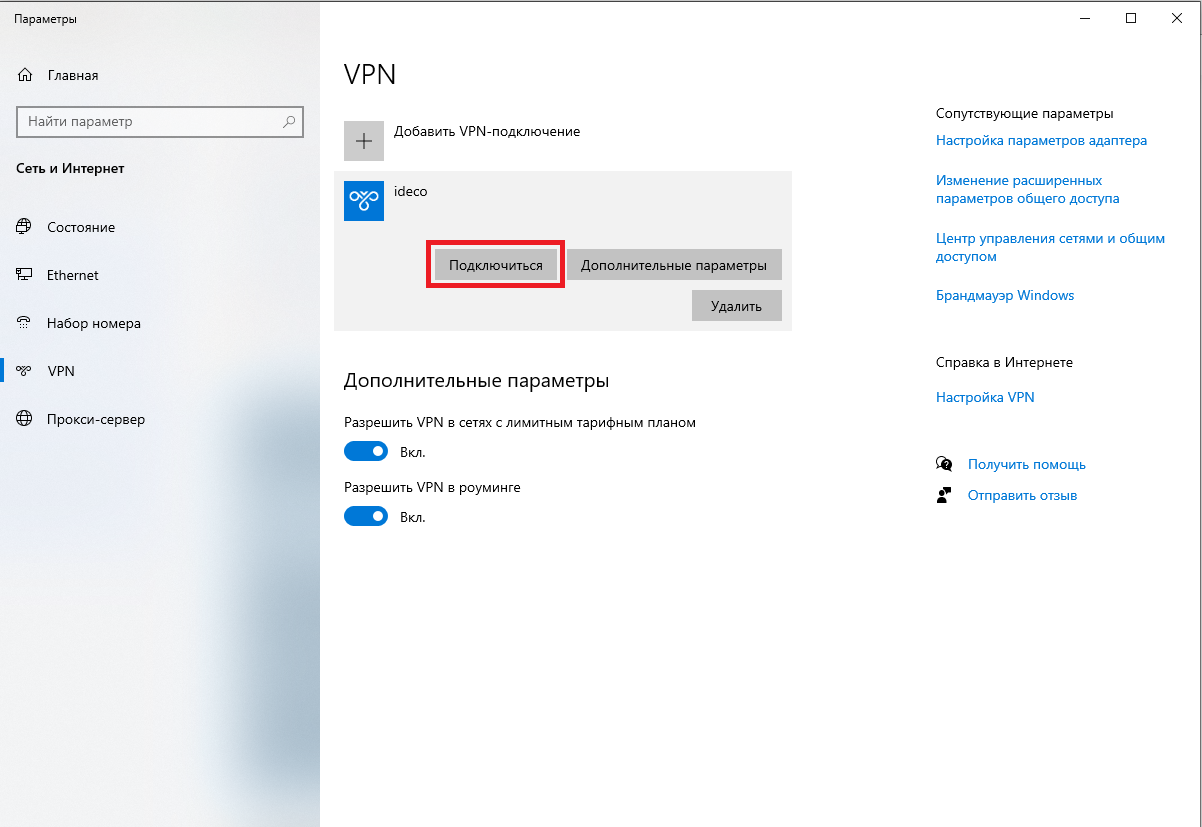Turn off VPN in roaming toggle
This screenshot has height=827, width=1202.
click(366, 517)
